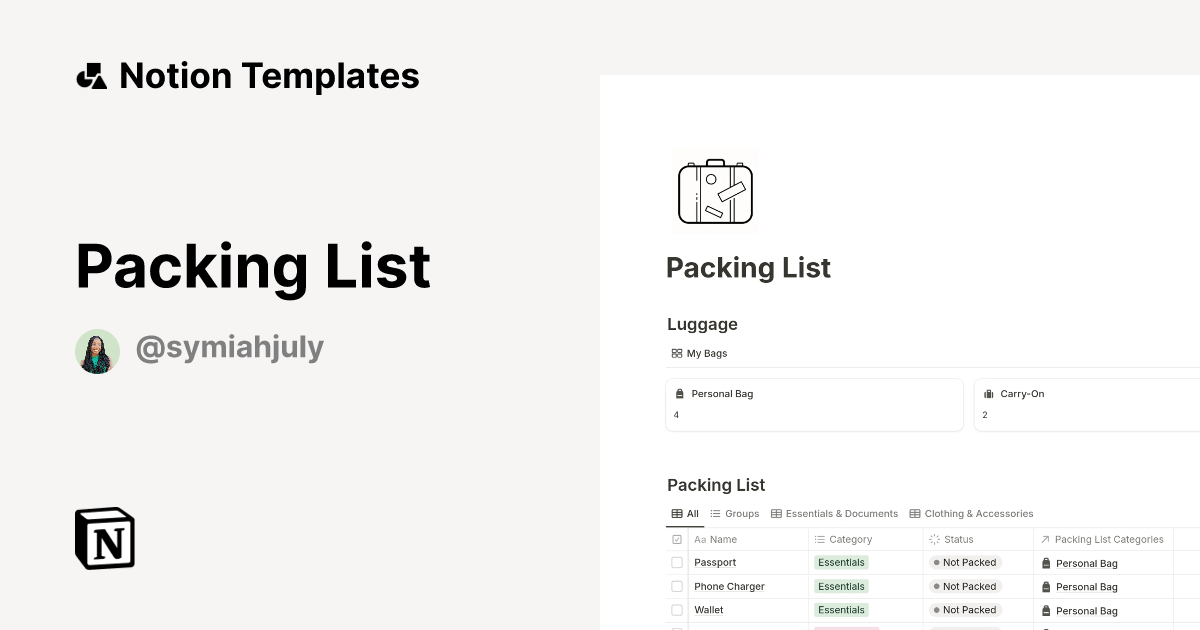Image resolution: width=1200 pixels, height=630 pixels.
Task: Click the briefcase icon on the Carry-On card
Action: point(989,393)
